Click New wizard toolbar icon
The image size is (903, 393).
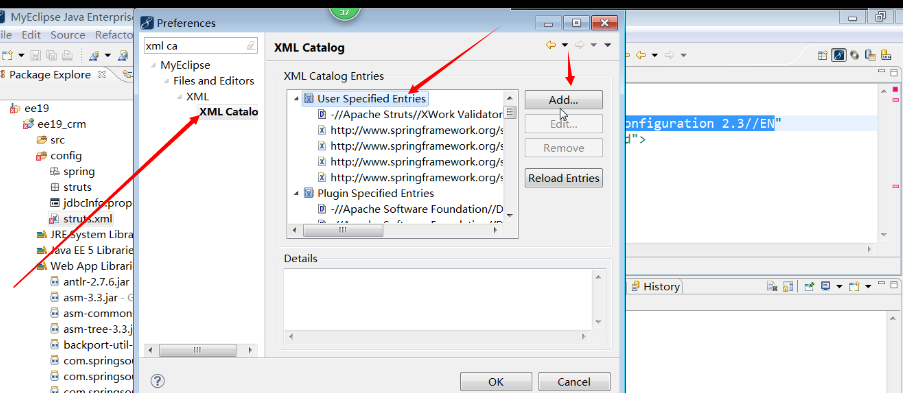(8, 55)
